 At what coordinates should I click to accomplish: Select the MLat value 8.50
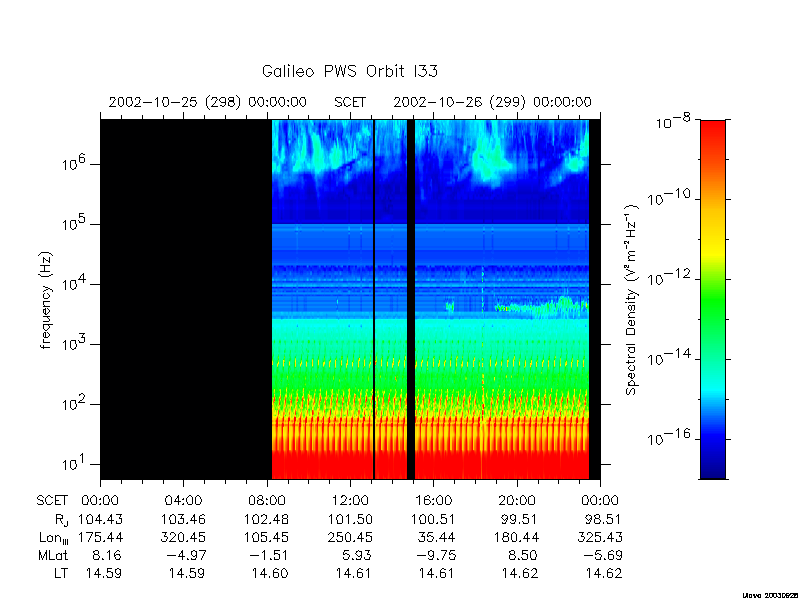(524, 555)
